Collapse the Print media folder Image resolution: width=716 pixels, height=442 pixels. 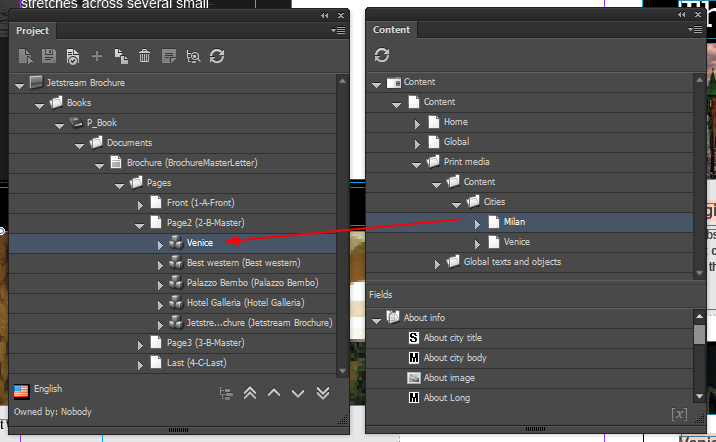417,162
